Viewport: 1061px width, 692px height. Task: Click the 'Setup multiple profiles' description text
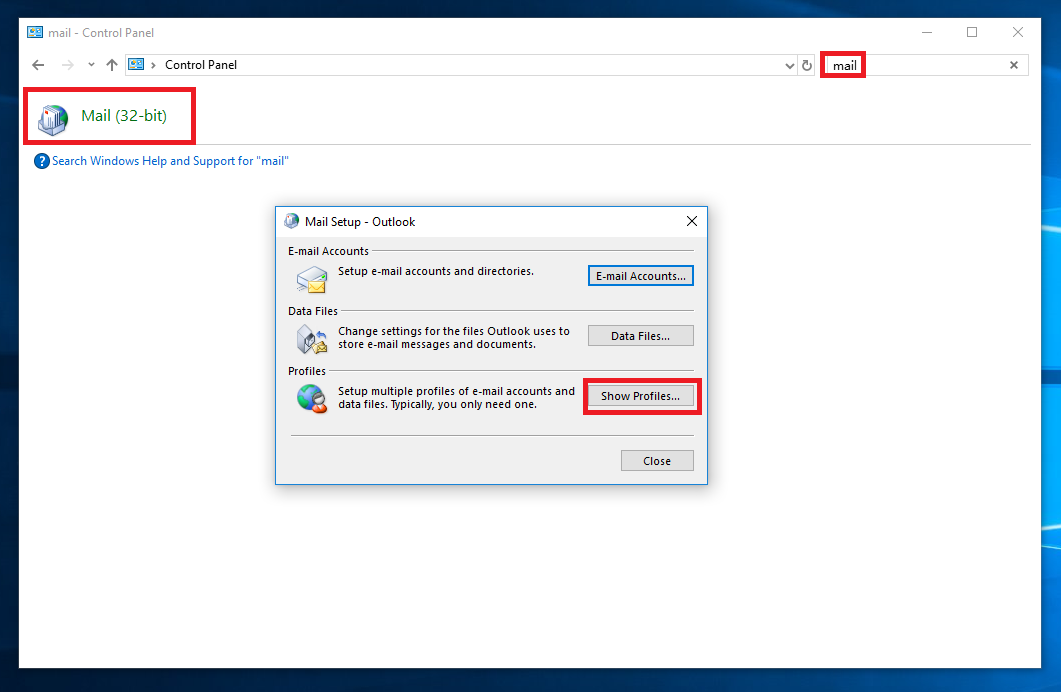pyautogui.click(x=456, y=398)
